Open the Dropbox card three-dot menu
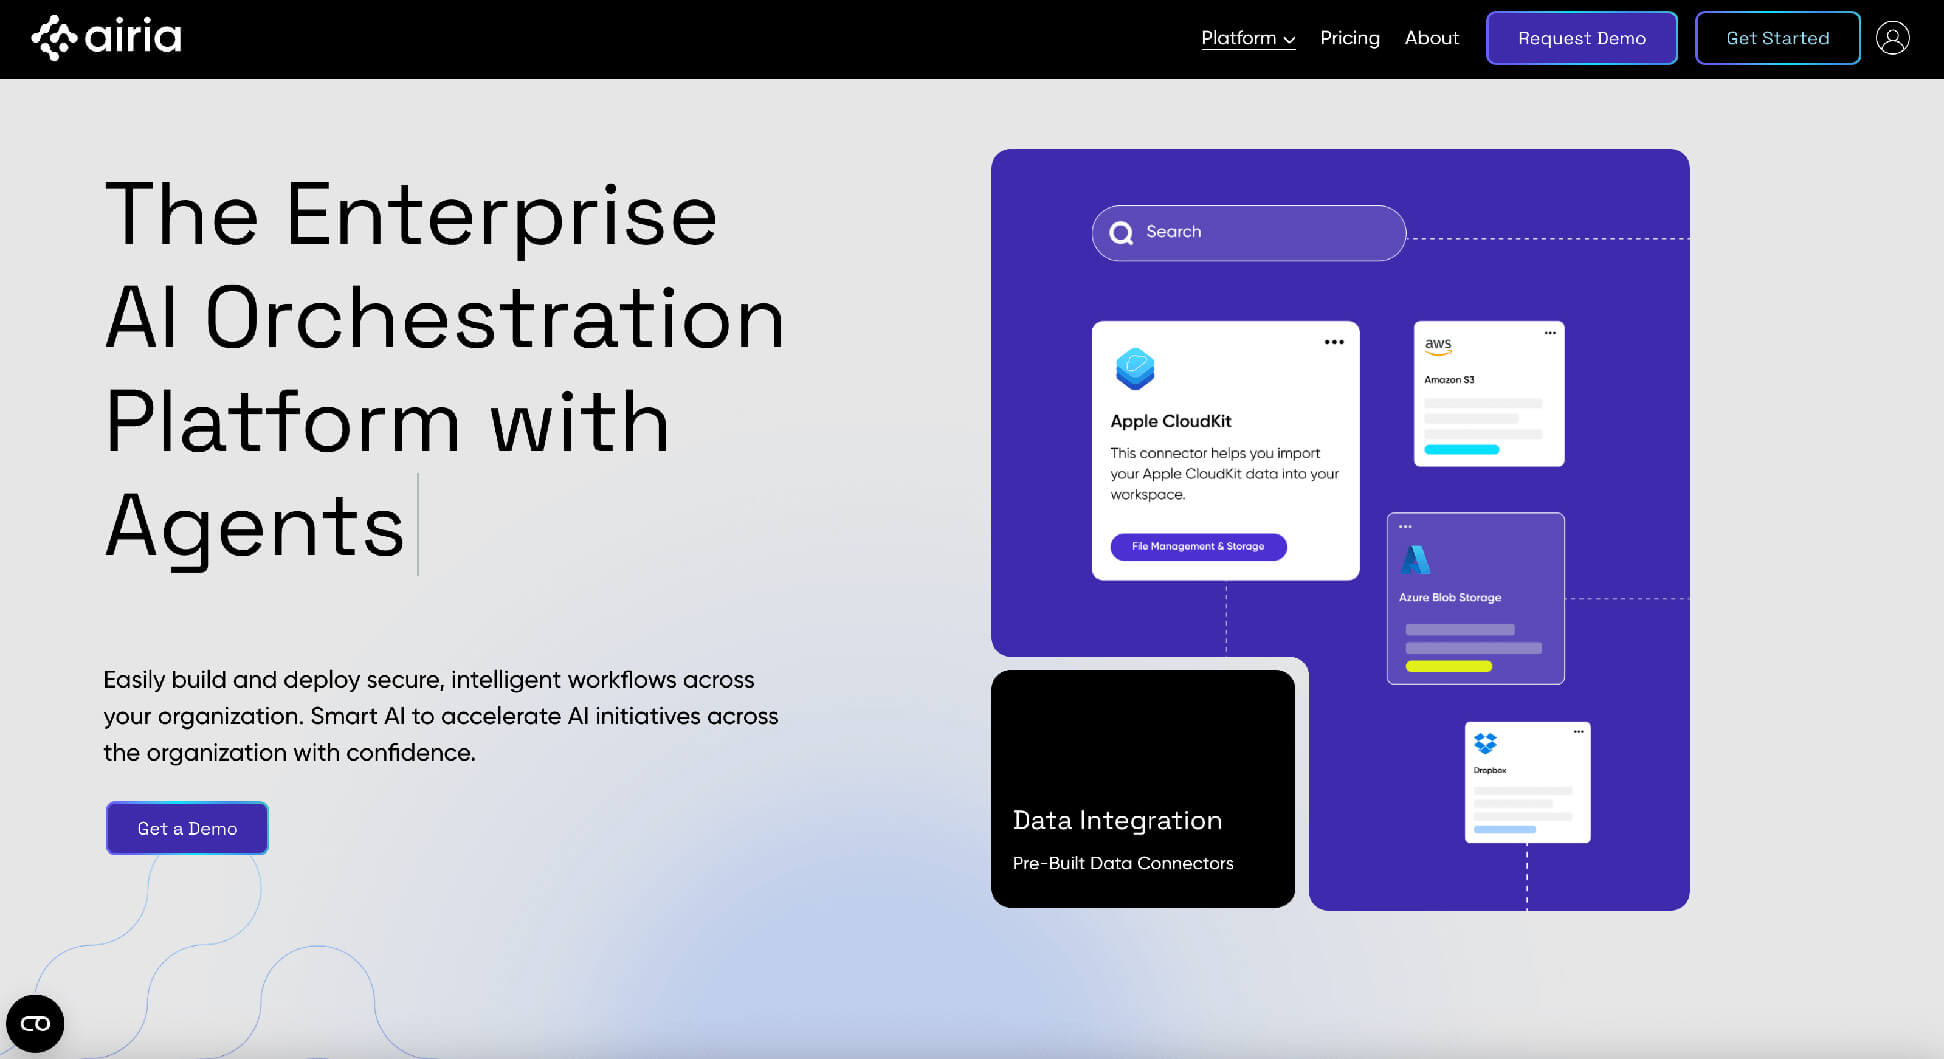The image size is (1944, 1059). click(x=1578, y=732)
